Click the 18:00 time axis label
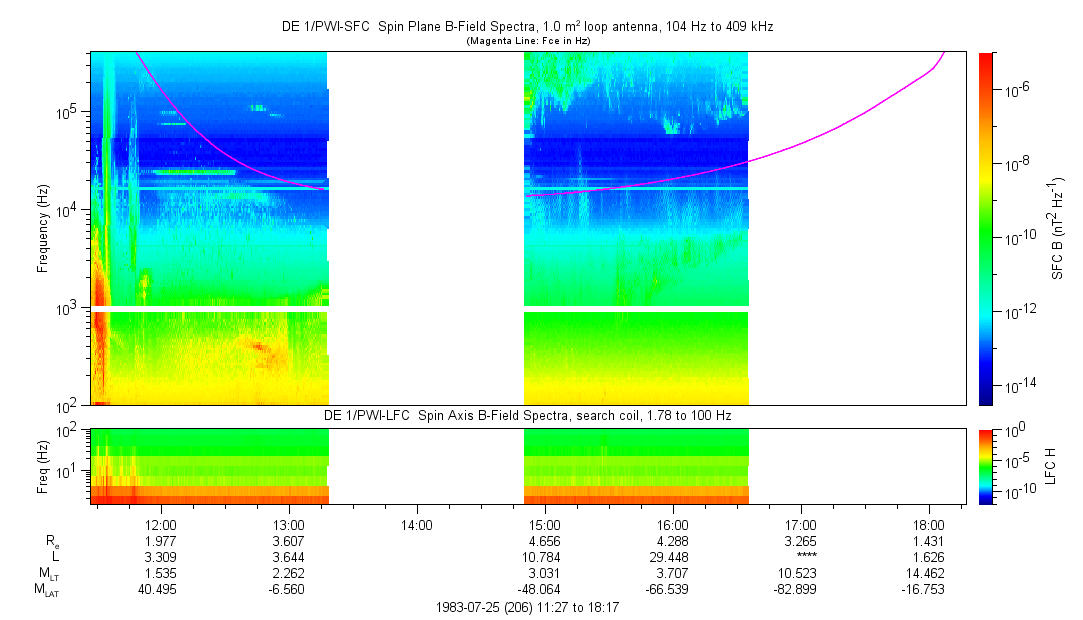Screen dimensions: 1083x620 pos(929,525)
